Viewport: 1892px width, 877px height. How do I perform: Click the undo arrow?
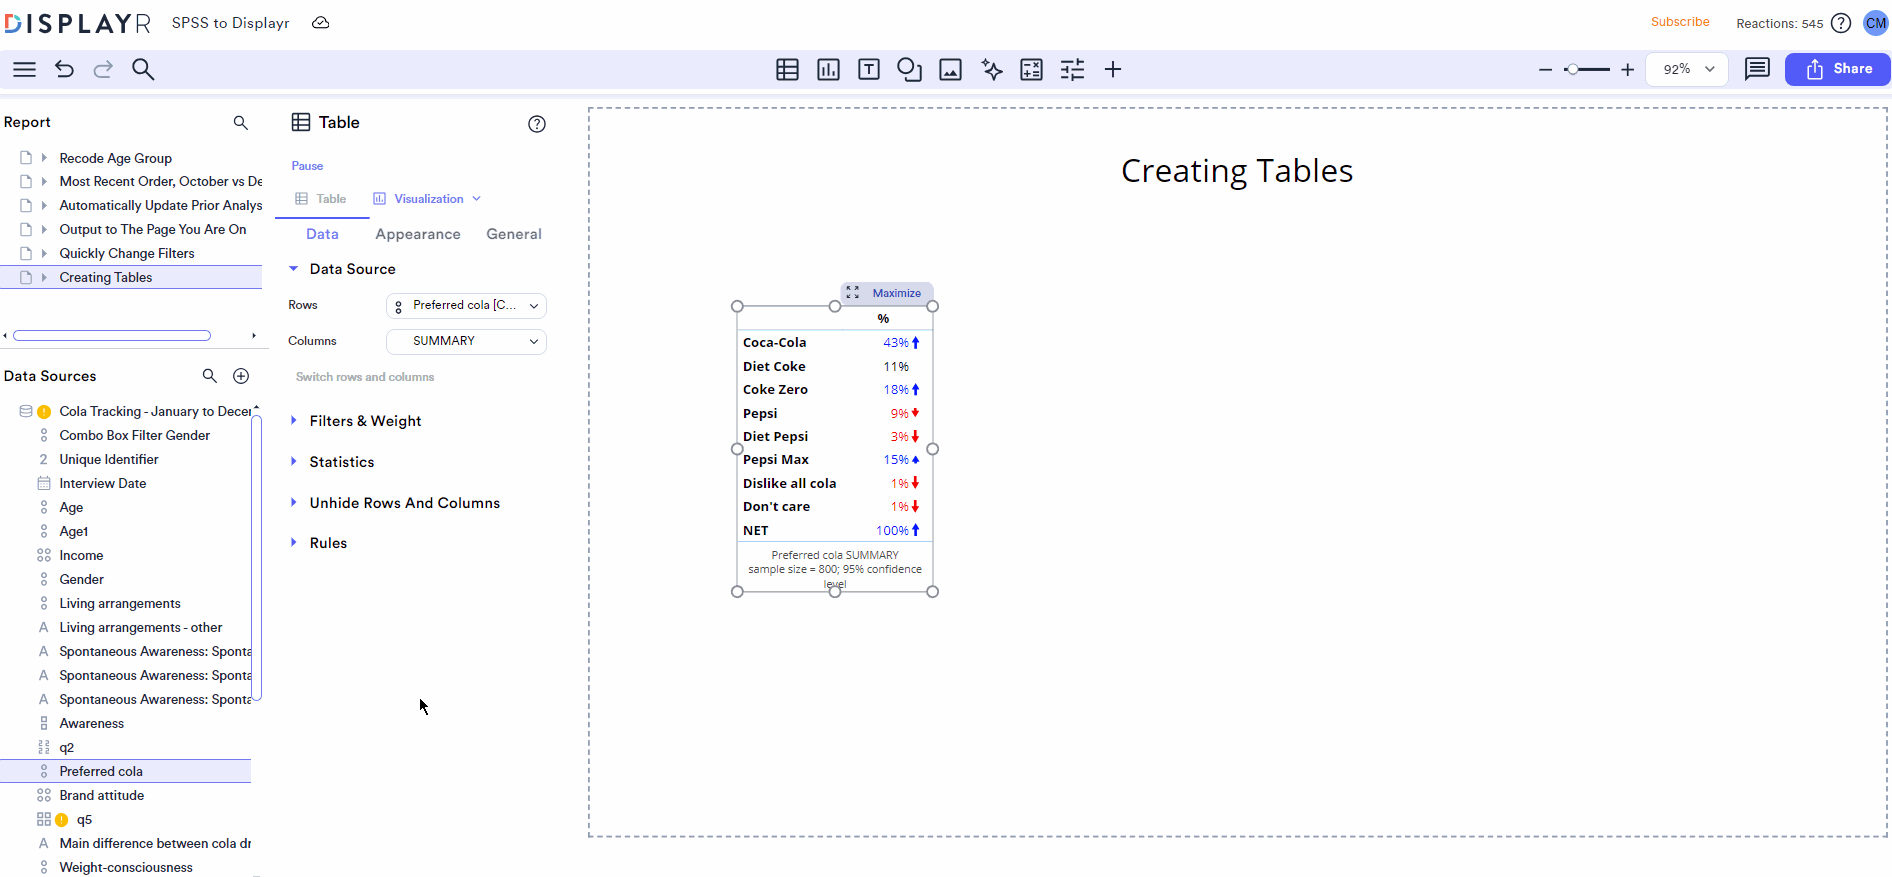[64, 69]
